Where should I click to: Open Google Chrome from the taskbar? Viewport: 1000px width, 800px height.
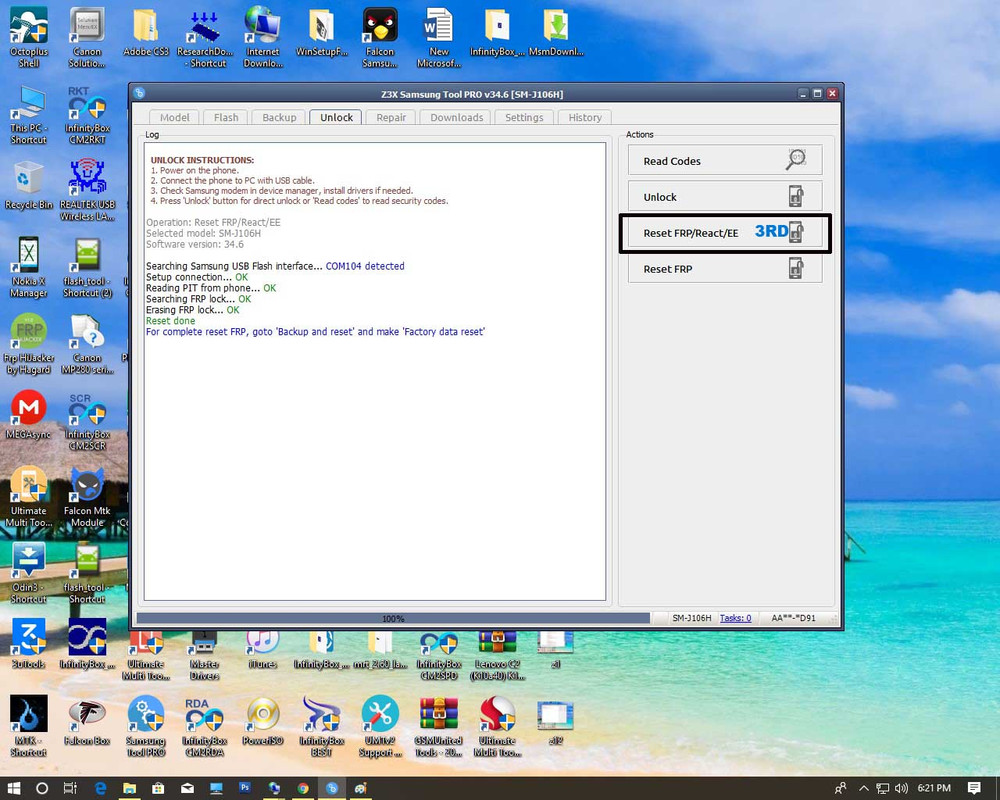303,788
